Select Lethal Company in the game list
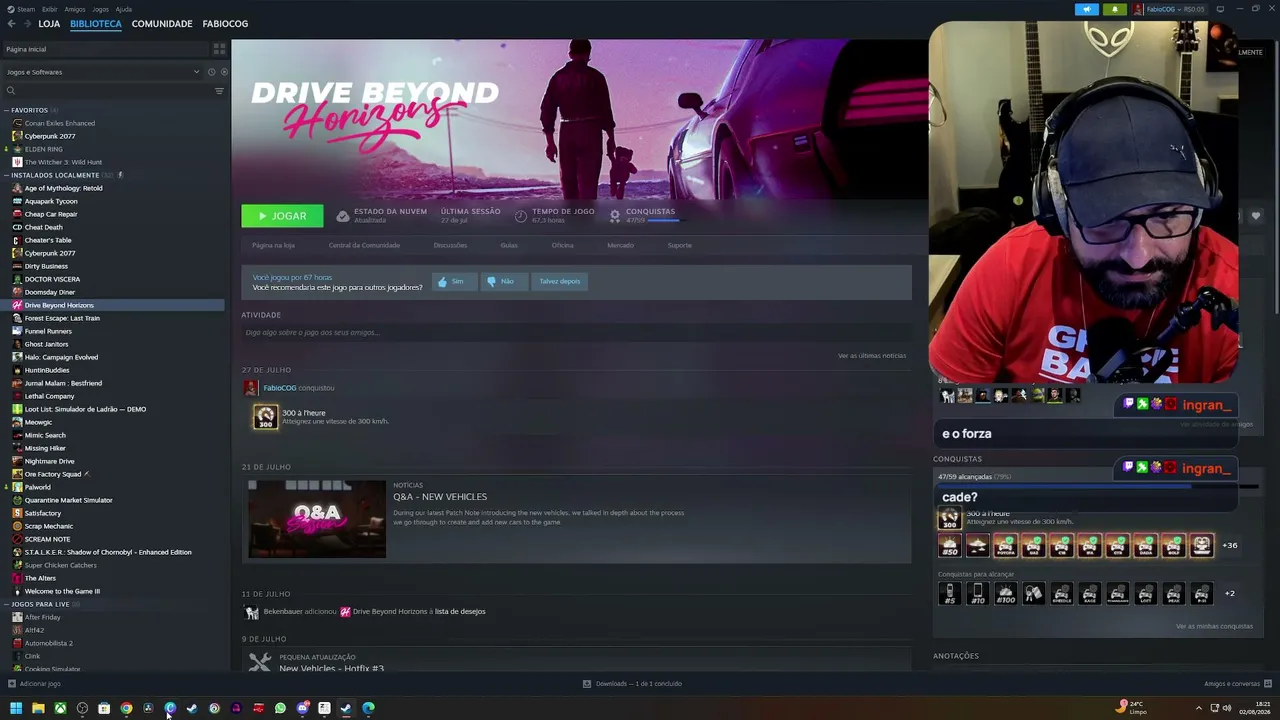The width and height of the screenshot is (1280, 720). pyautogui.click(x=49, y=396)
